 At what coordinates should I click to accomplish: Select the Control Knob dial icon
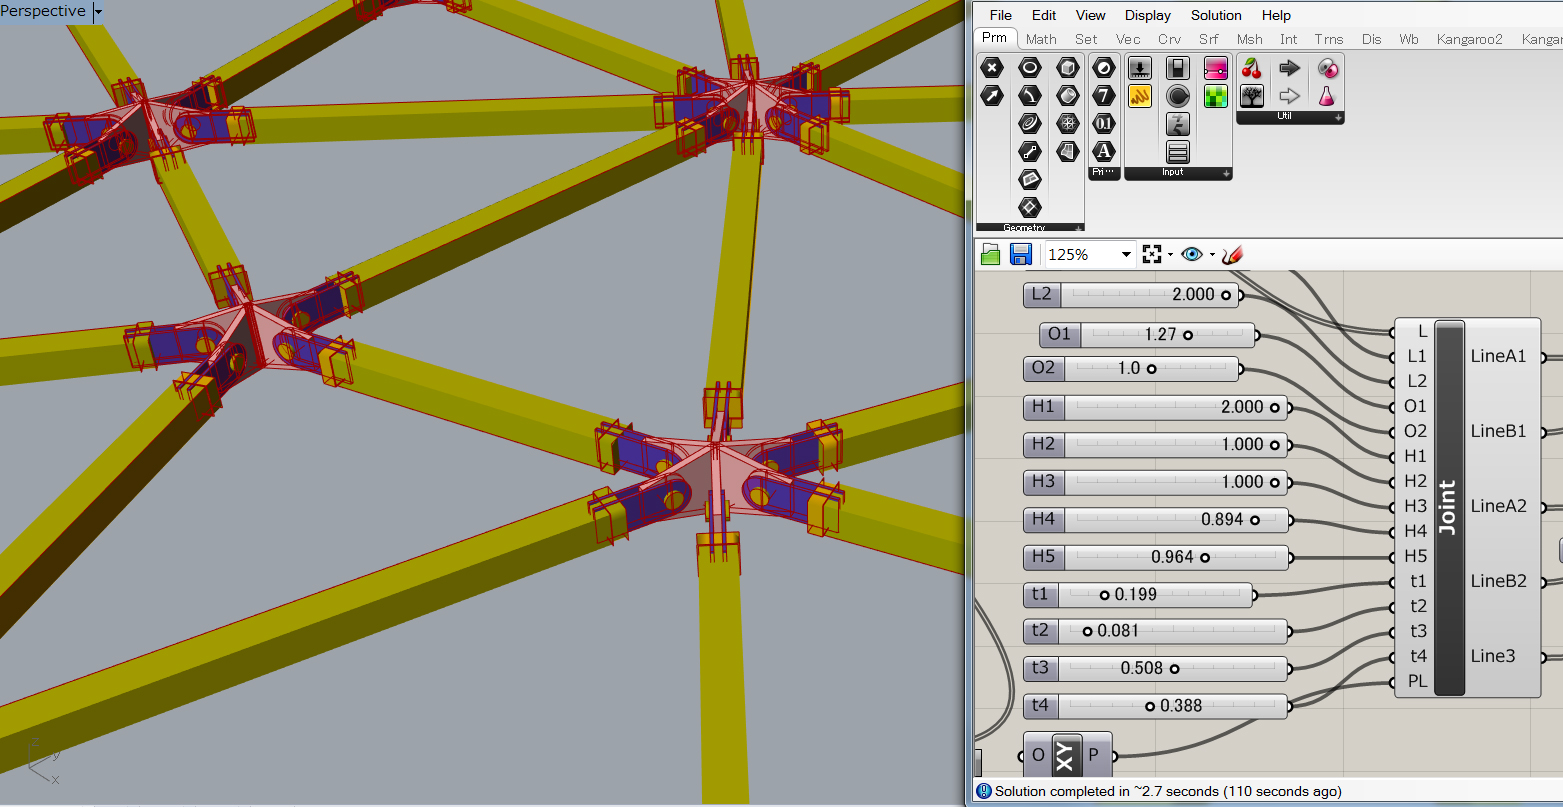1178,96
